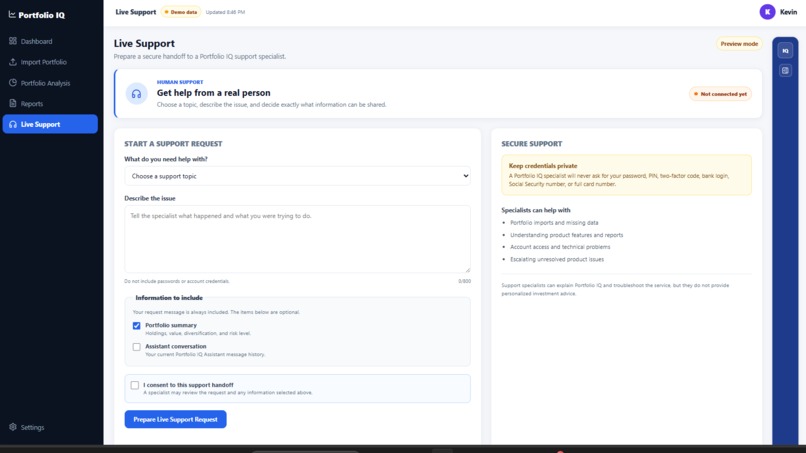Click the Import Portfolio upload icon
Image resolution: width=806 pixels, height=453 pixels.
click(x=13, y=62)
